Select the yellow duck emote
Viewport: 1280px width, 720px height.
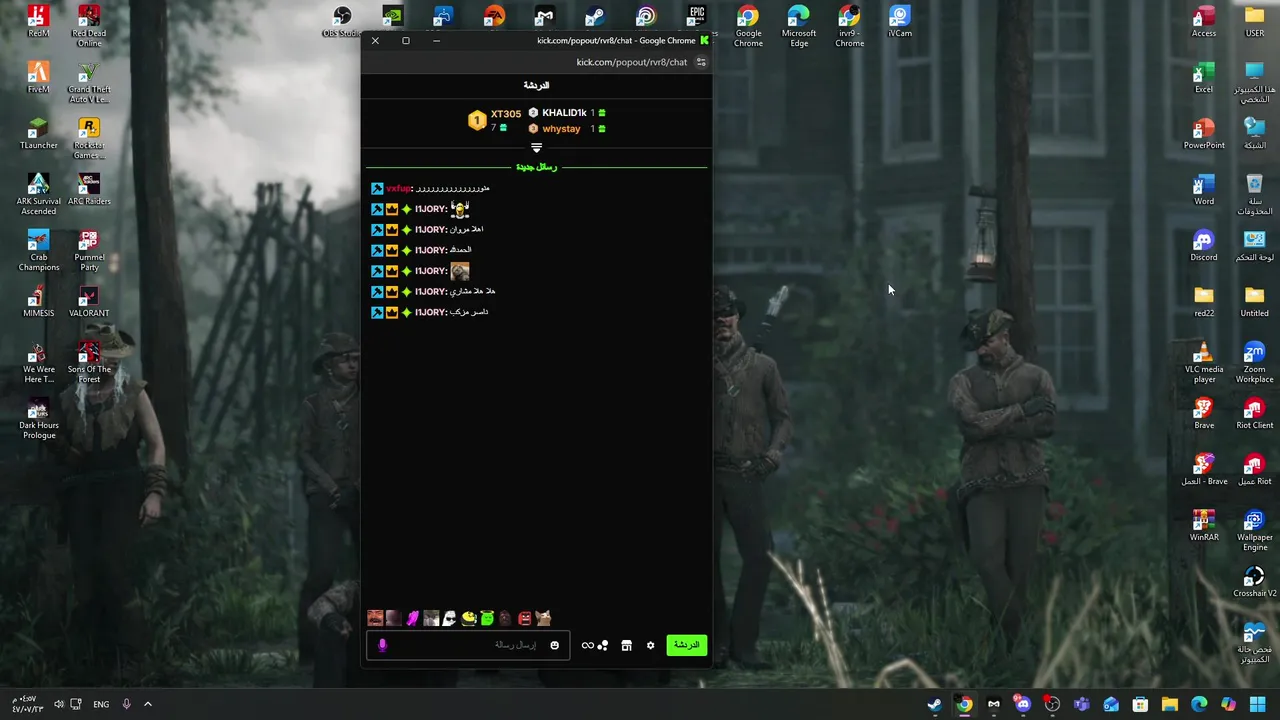pyautogui.click(x=468, y=618)
